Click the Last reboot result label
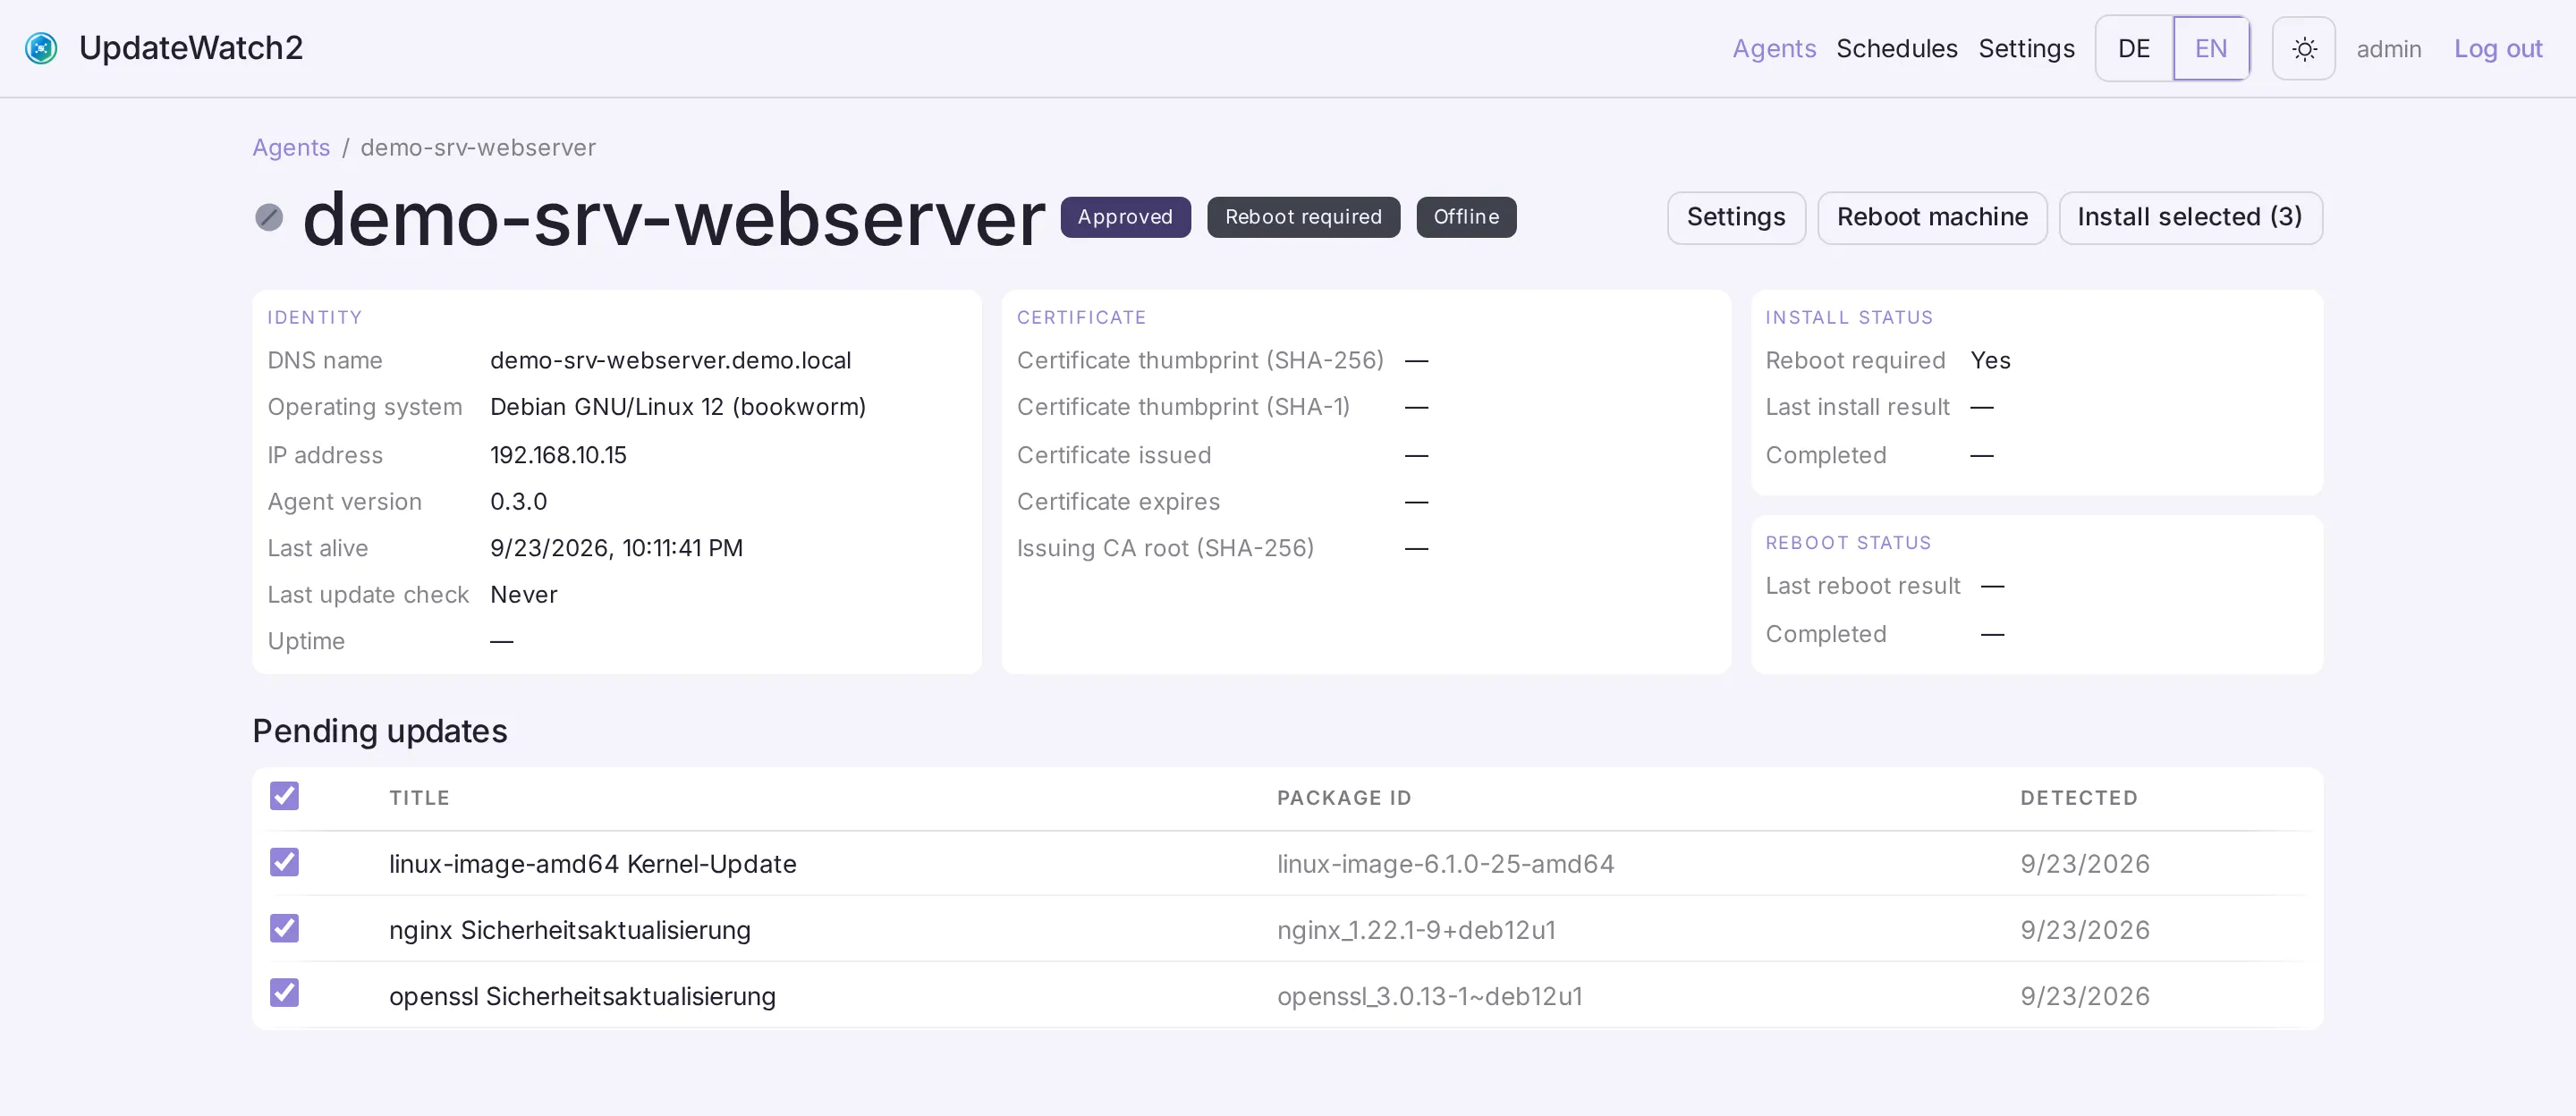The height and width of the screenshot is (1116, 2576). (1862, 585)
